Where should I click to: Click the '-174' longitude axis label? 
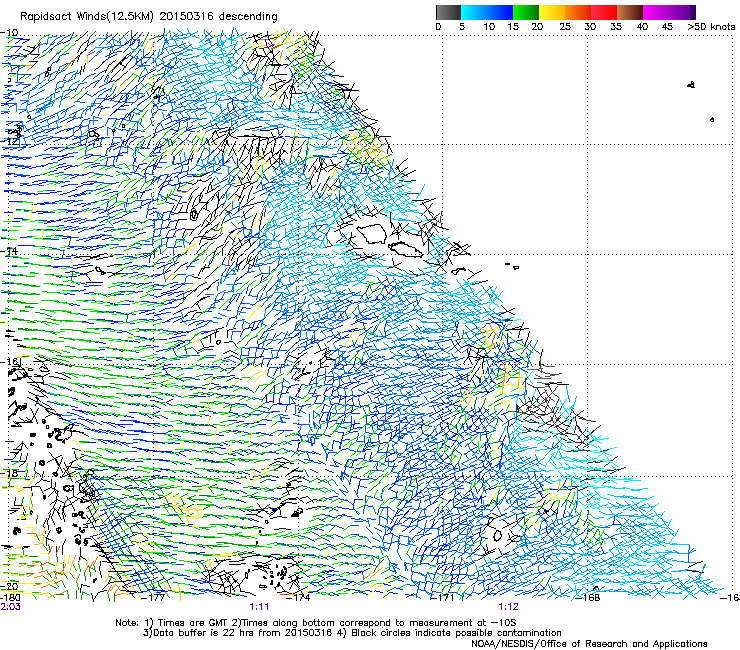point(299,598)
